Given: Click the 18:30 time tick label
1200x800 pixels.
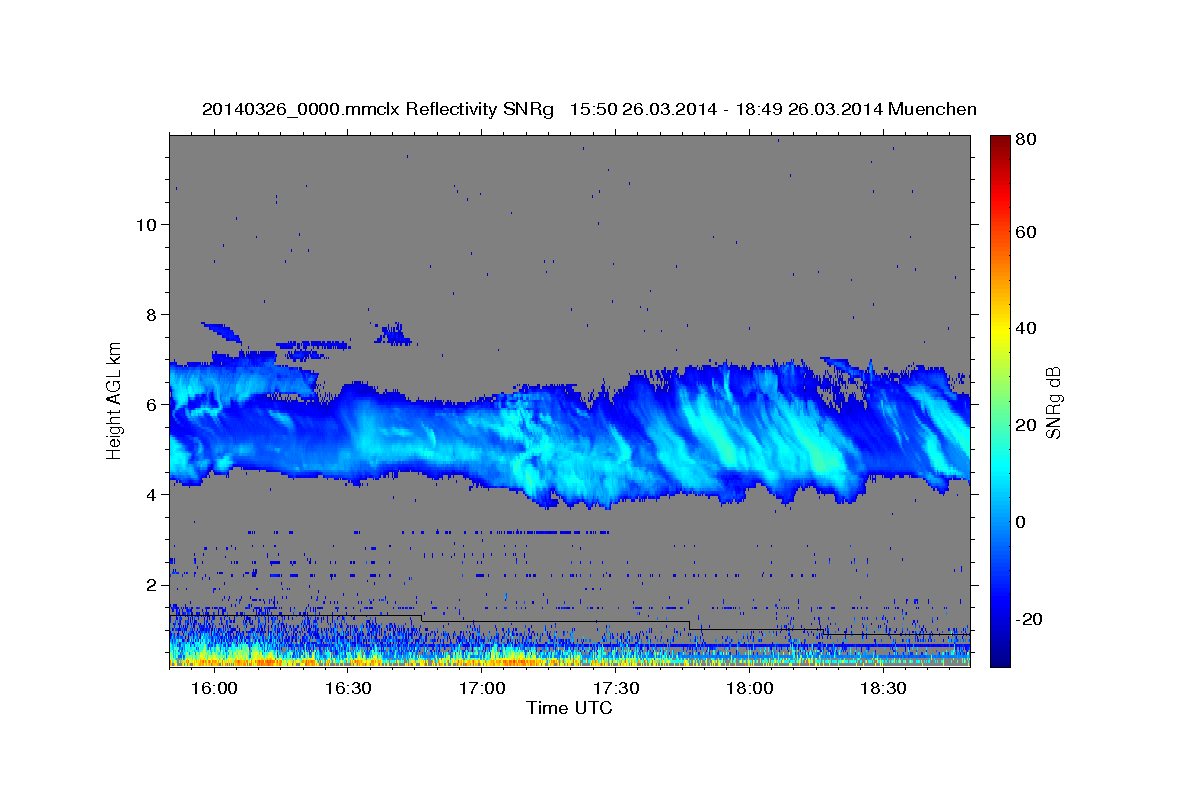Looking at the screenshot, I should (883, 689).
